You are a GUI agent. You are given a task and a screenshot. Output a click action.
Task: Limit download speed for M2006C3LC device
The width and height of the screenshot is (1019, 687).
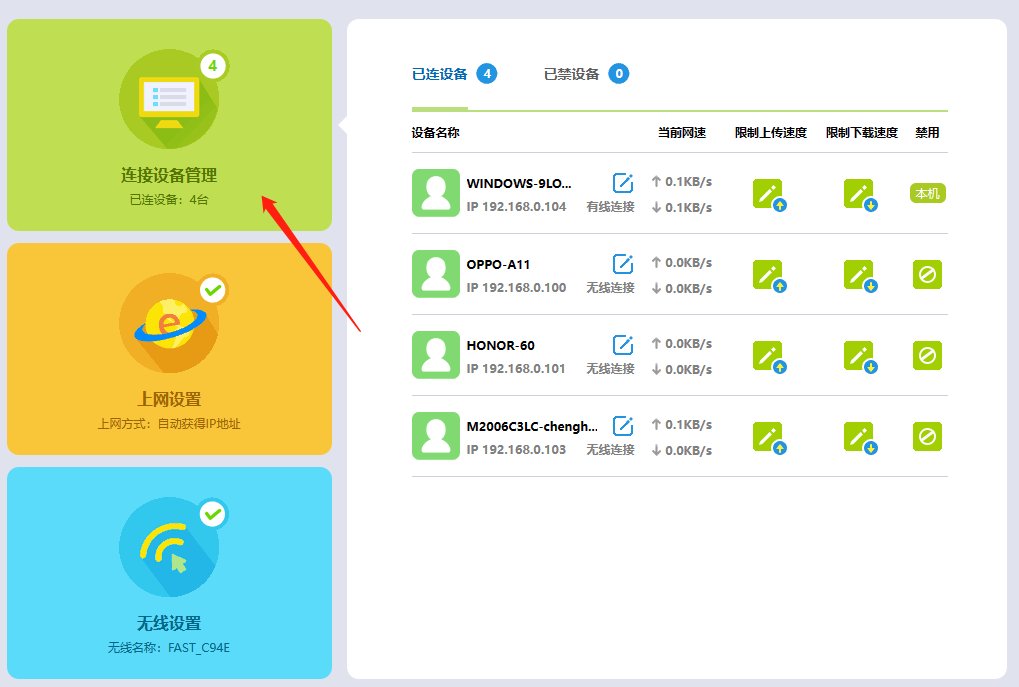pyautogui.click(x=859, y=437)
